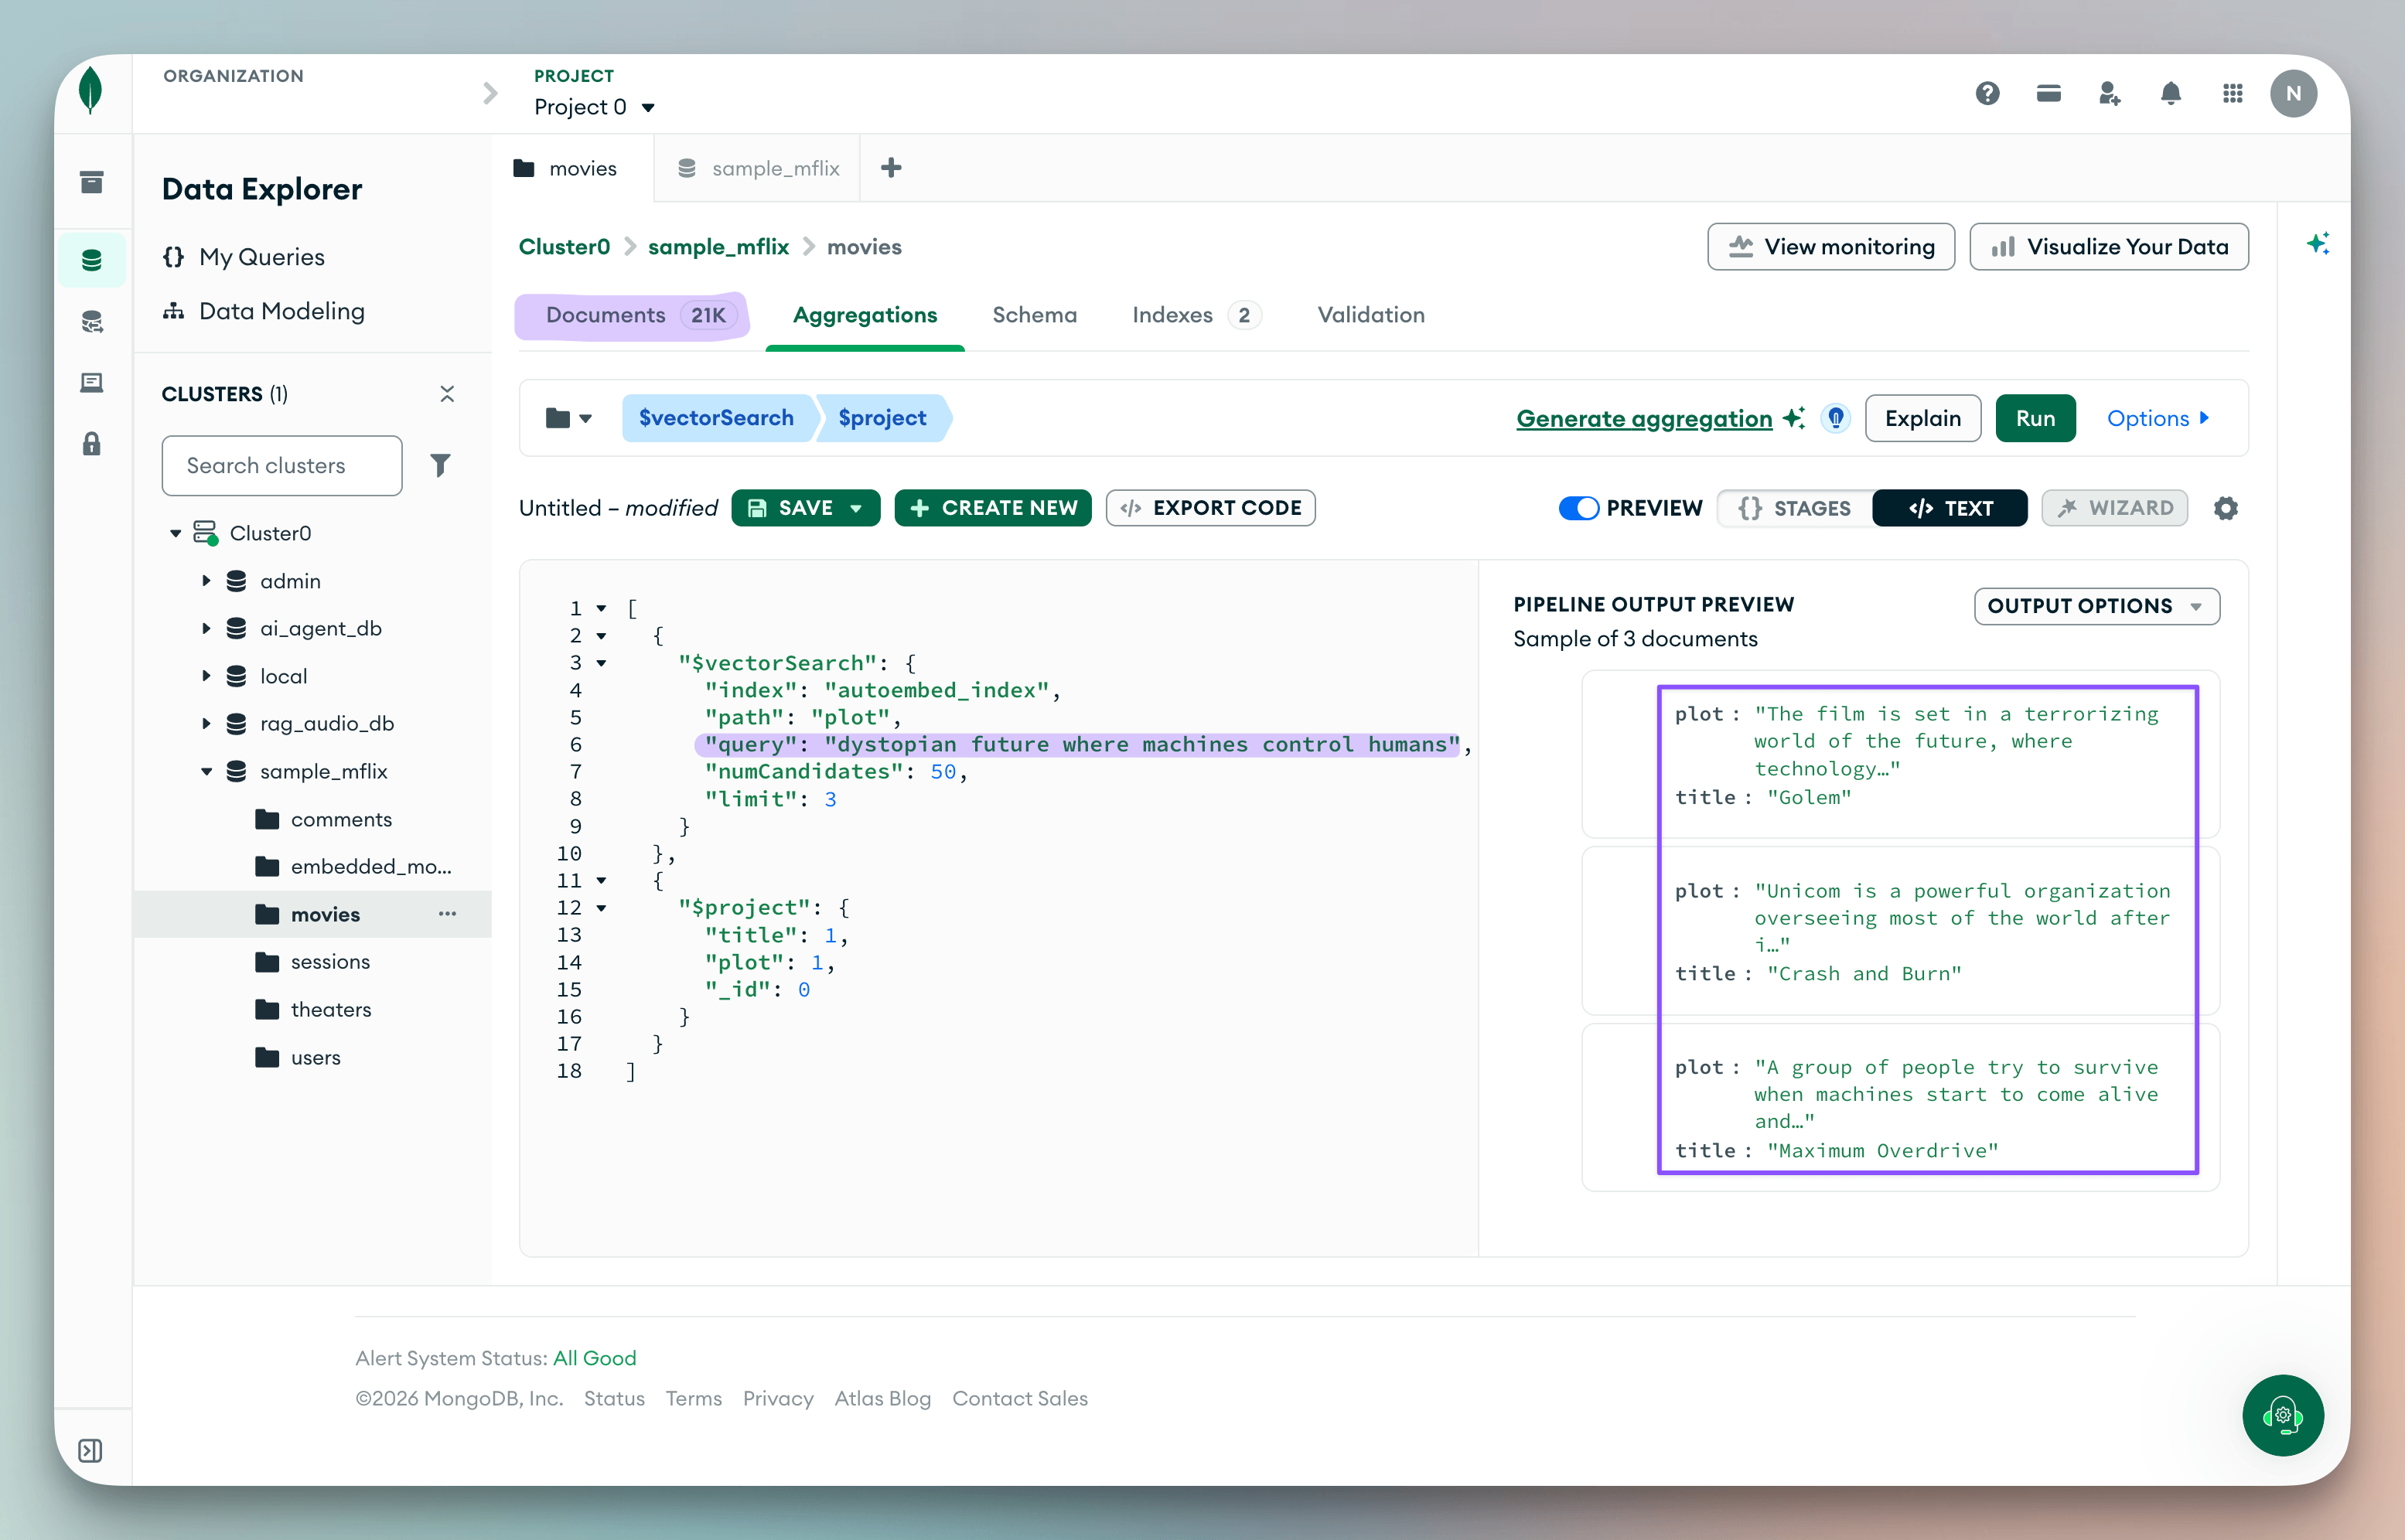
Task: Click the lightbulb tip icon near Explain
Action: pyautogui.click(x=1835, y=418)
